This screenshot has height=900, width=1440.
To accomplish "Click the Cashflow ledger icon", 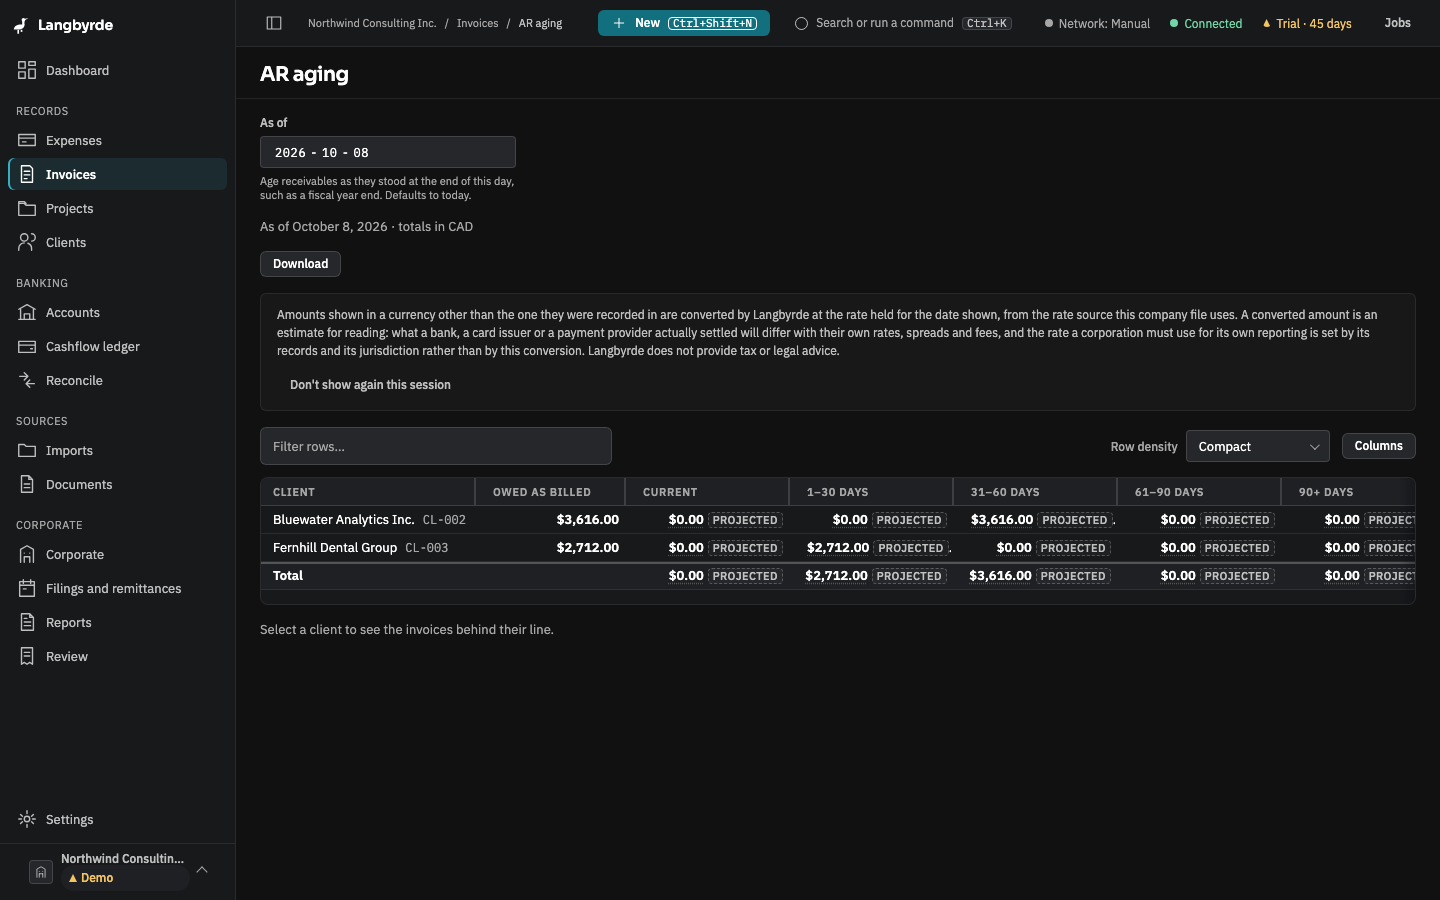I will point(27,346).
